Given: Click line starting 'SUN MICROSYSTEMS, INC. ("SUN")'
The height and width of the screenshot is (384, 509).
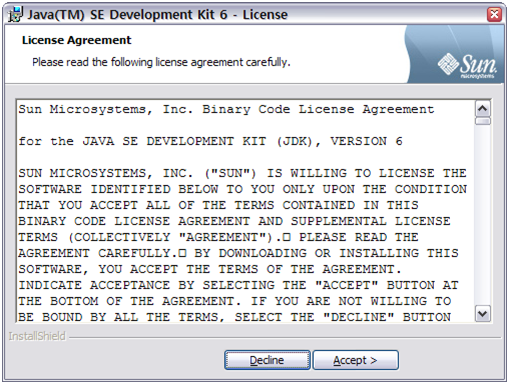Looking at the screenshot, I should tap(242, 173).
